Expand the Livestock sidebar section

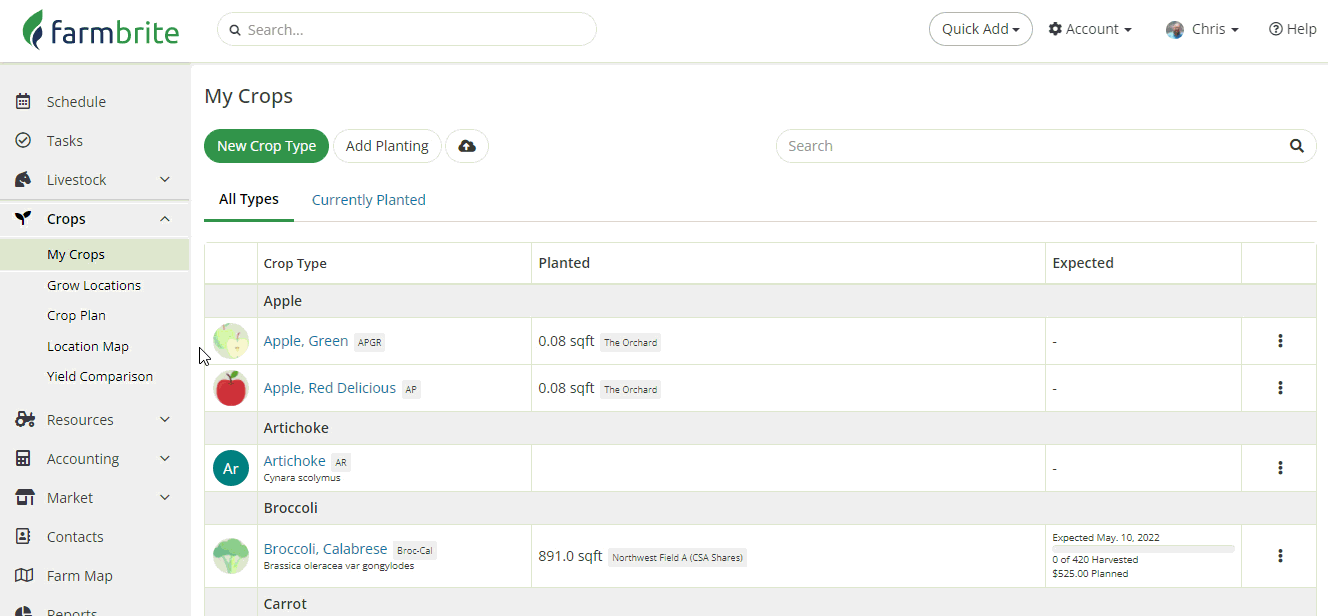point(165,180)
